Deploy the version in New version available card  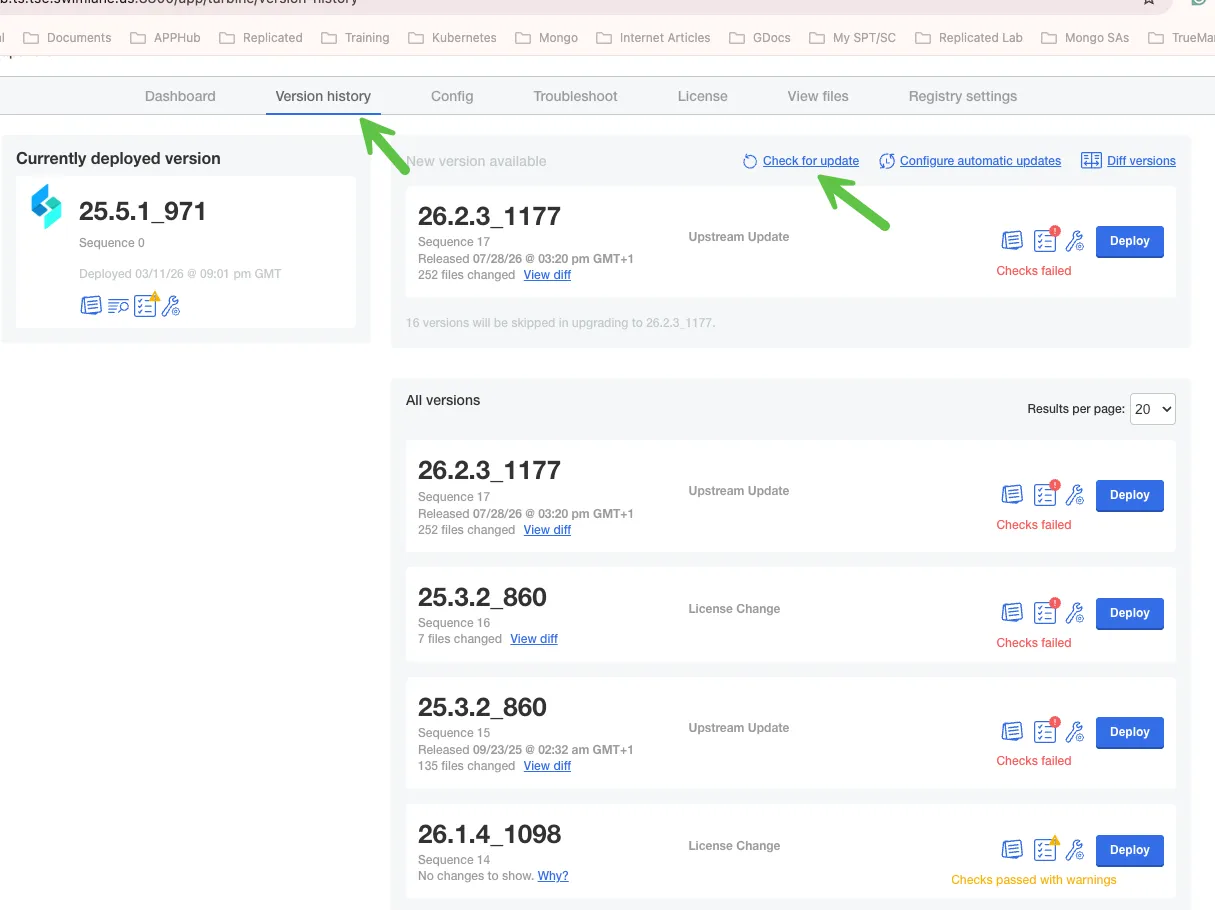pos(1130,241)
